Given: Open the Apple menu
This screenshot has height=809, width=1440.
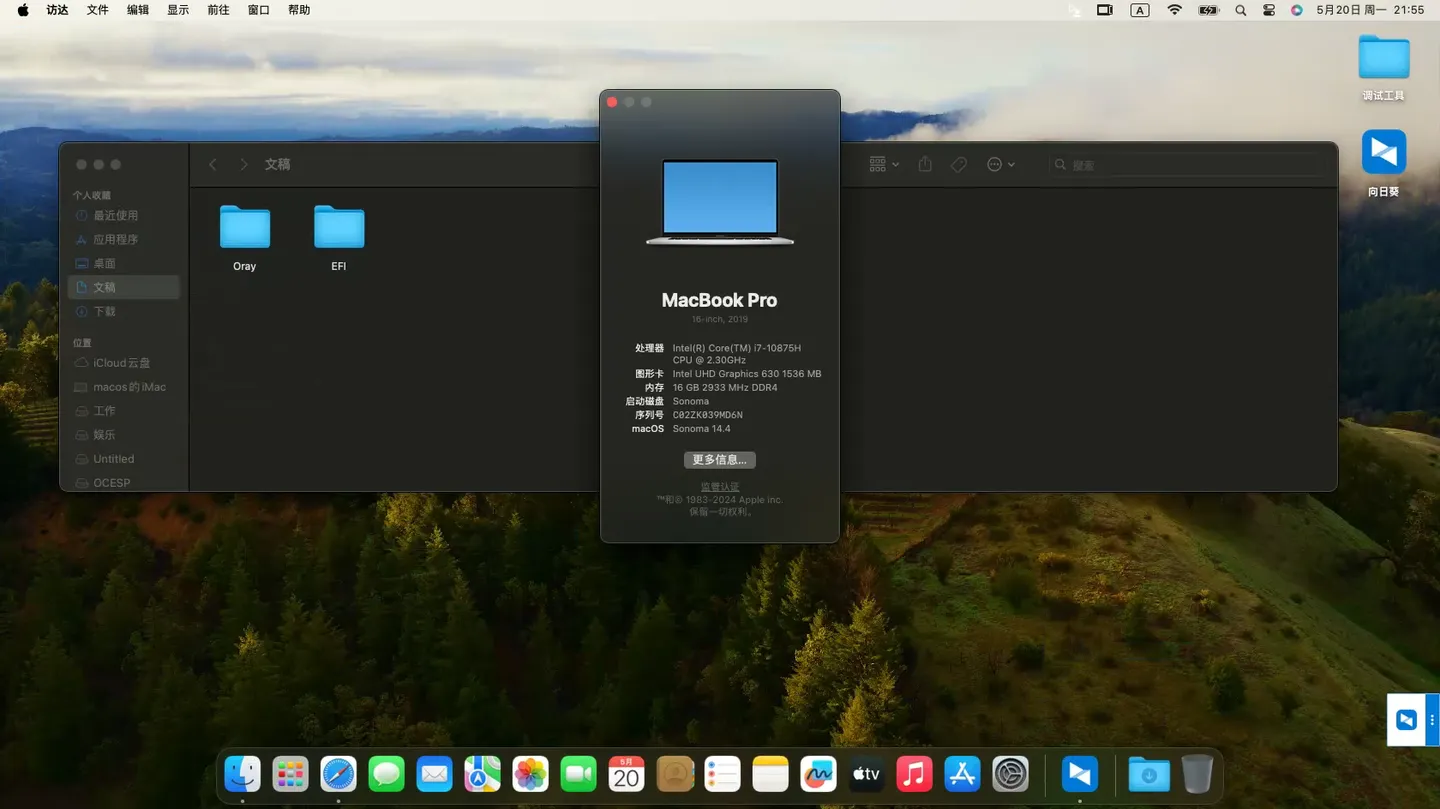Looking at the screenshot, I should click(x=23, y=10).
